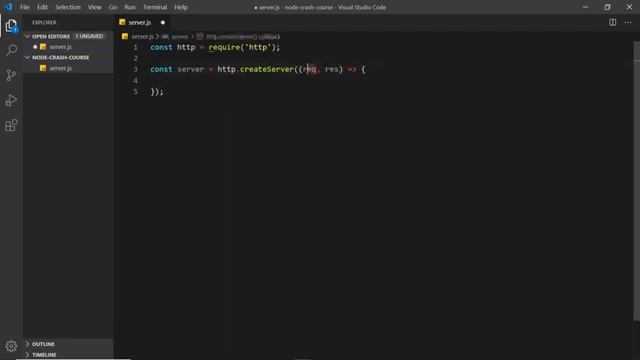Open the Go menu
Viewport: 640px width, 360px height.
point(113,7)
